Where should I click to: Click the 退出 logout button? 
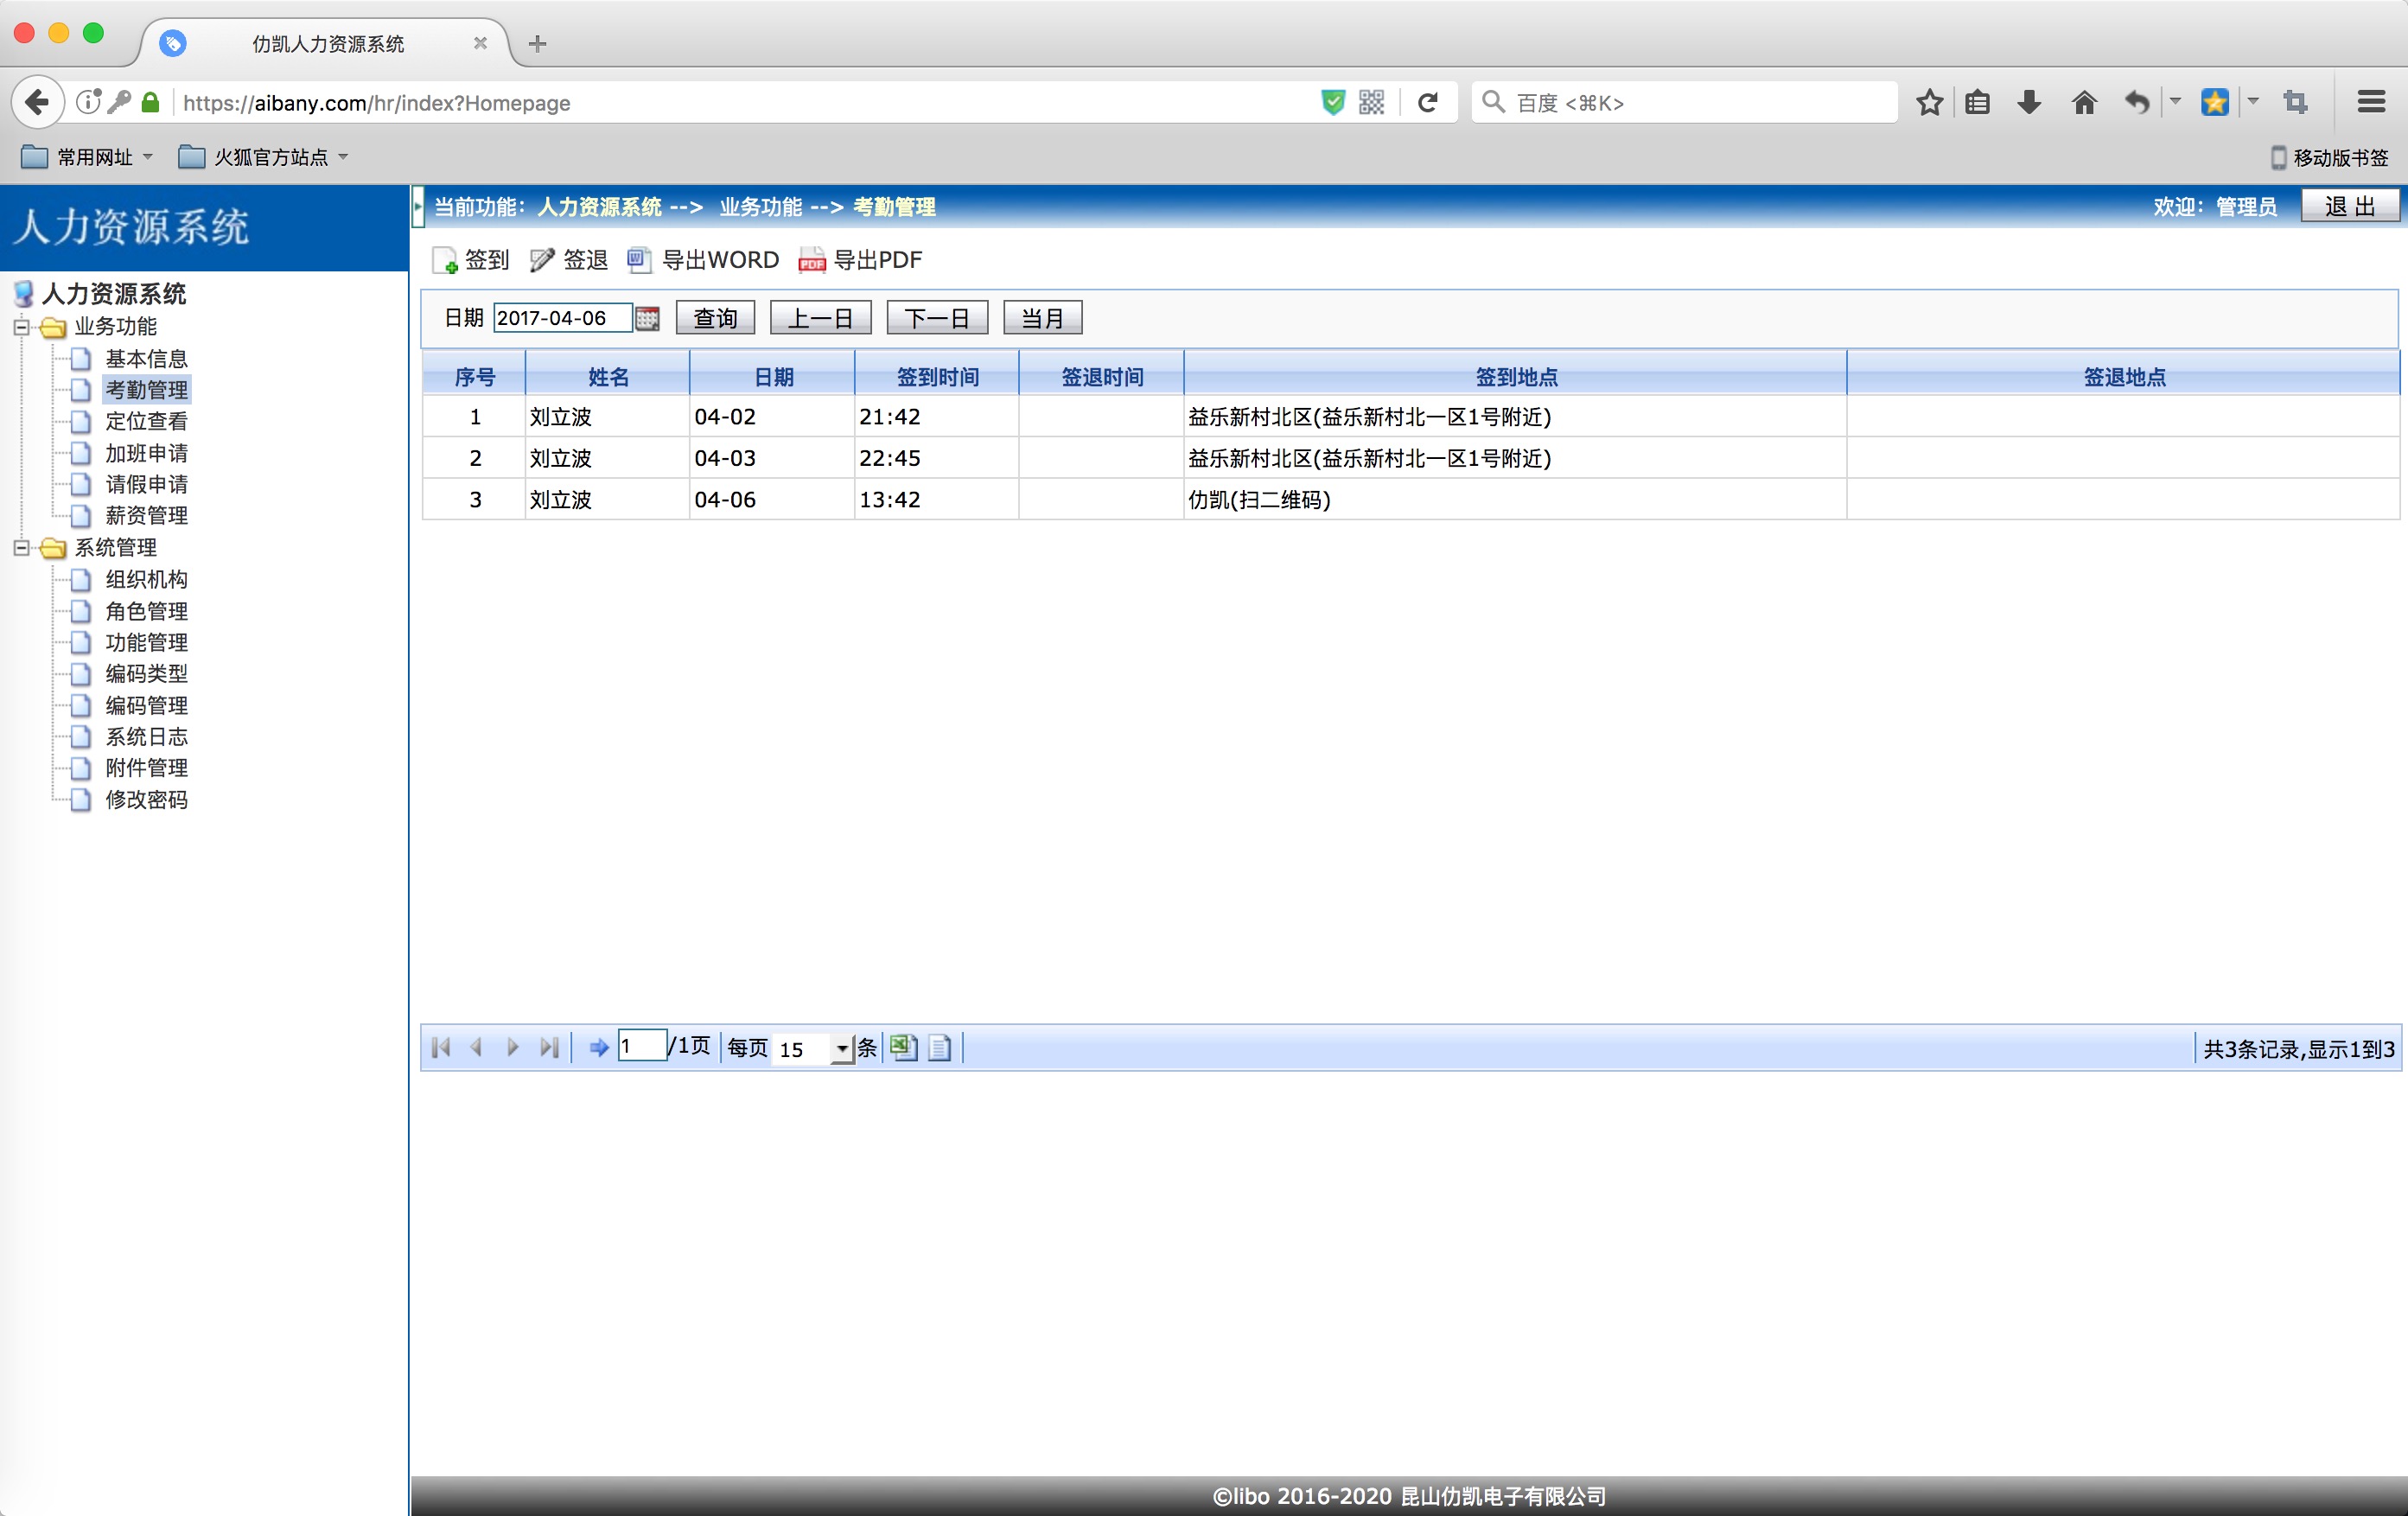click(2349, 207)
